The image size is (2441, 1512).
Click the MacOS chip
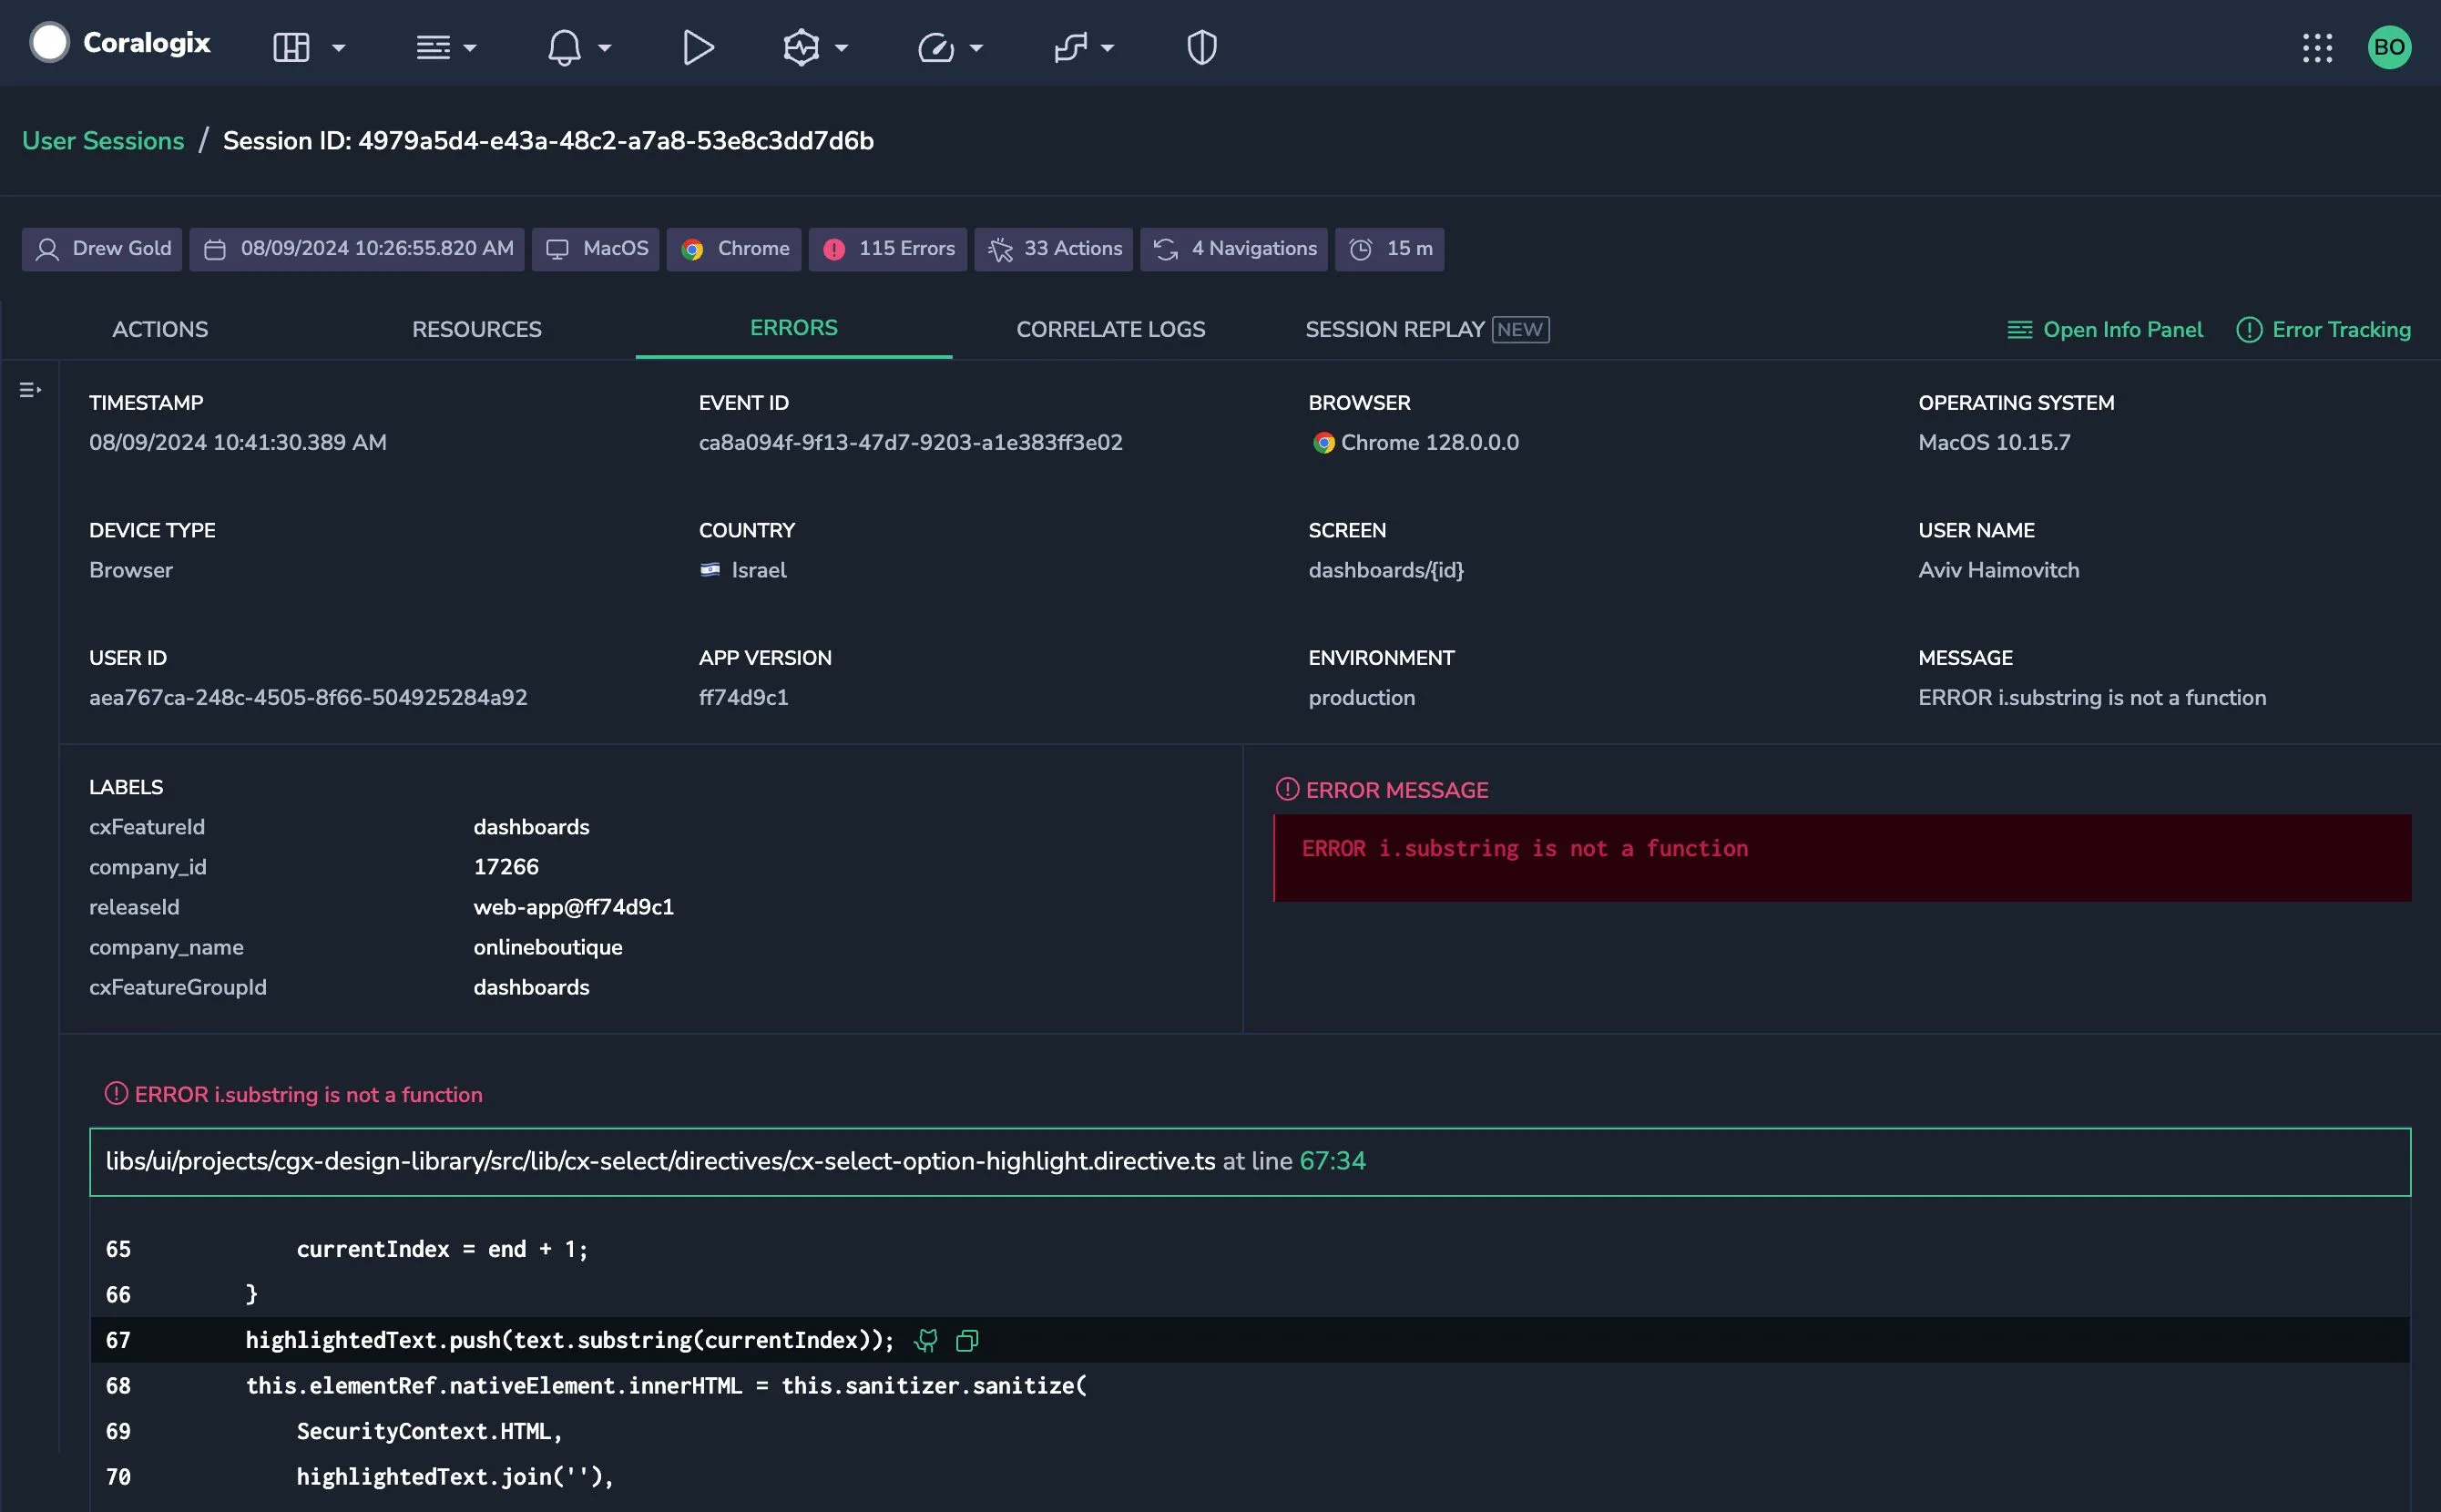pyautogui.click(x=596, y=249)
